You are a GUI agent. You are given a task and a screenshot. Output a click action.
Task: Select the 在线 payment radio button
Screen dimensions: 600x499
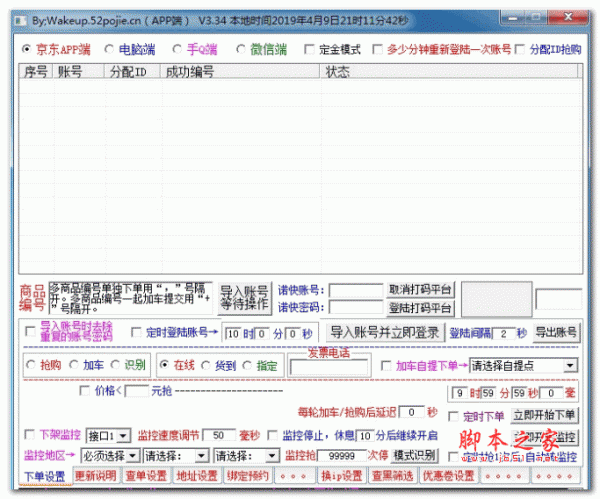tap(164, 365)
